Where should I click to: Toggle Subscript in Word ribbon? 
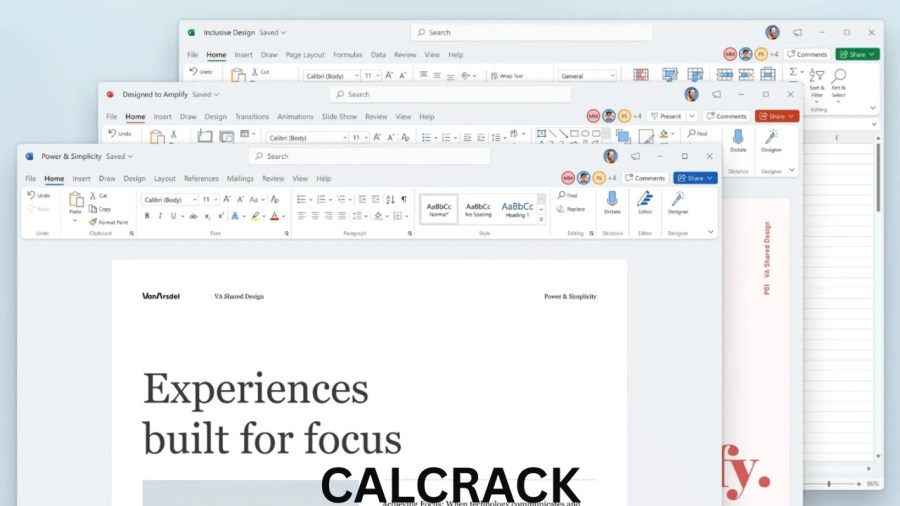[207, 216]
